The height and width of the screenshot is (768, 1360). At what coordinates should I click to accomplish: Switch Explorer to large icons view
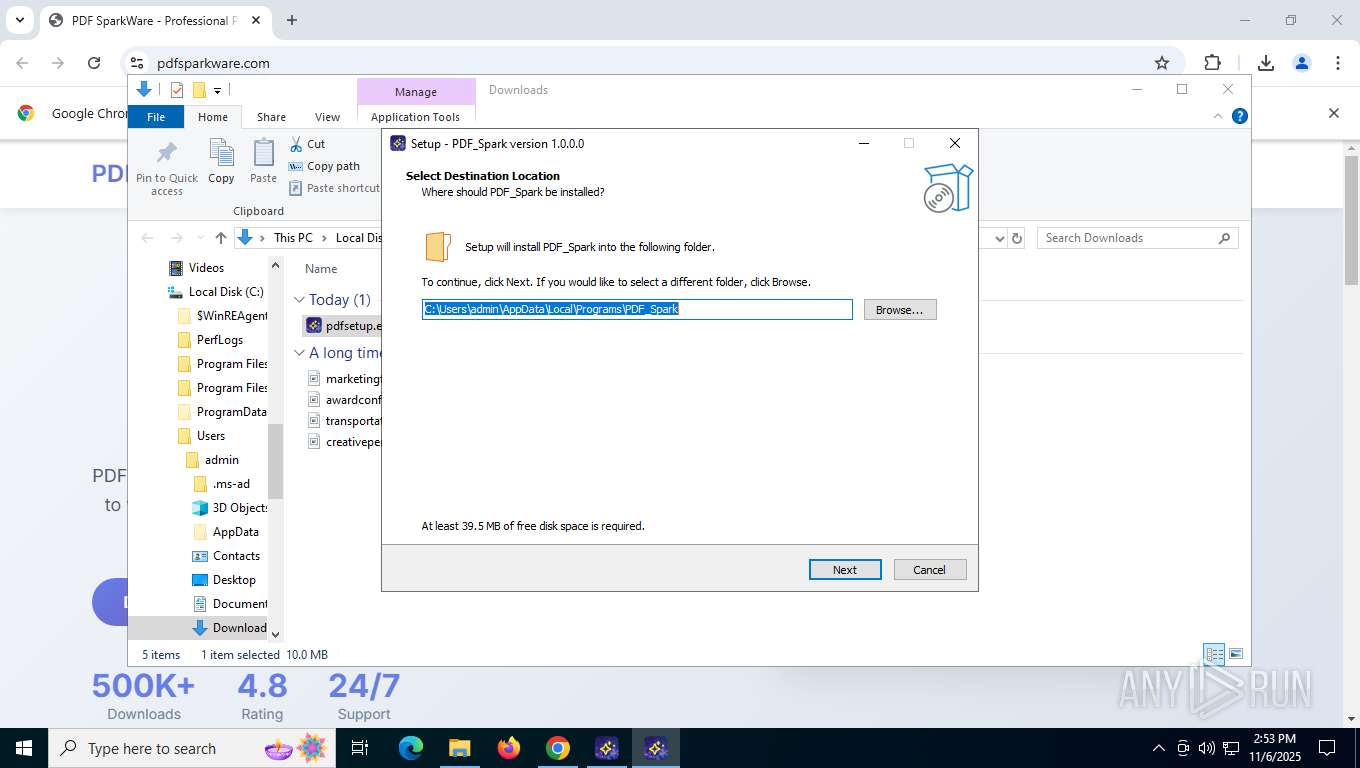tap(1236, 655)
